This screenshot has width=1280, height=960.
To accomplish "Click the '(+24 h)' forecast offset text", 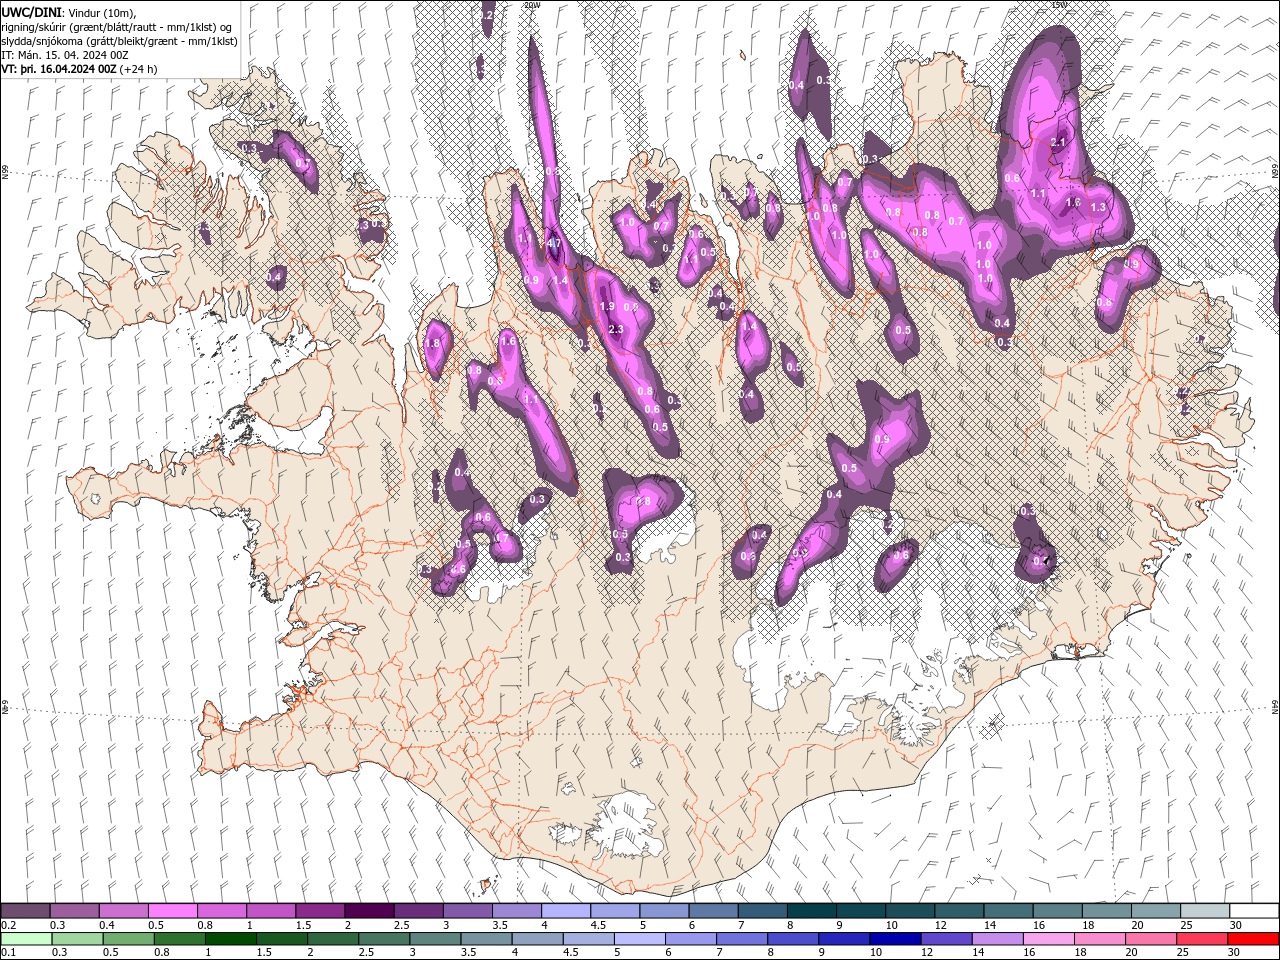I will tap(139, 69).
